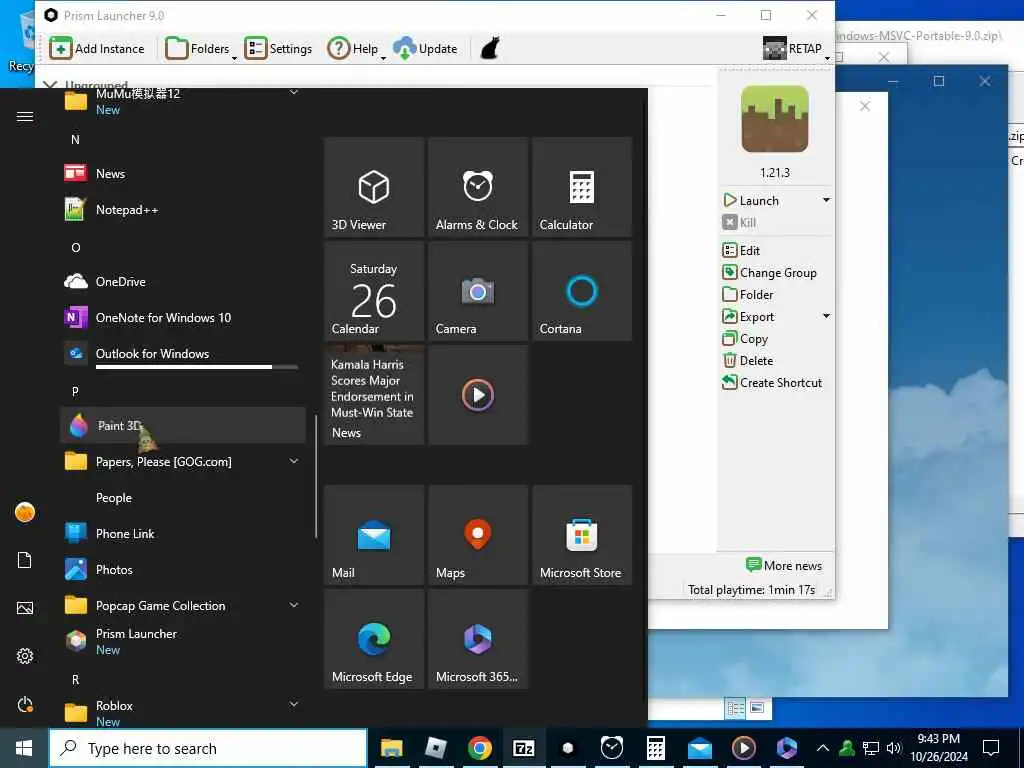
Task: Expand the MuMu folder chevron
Action: pyautogui.click(x=294, y=92)
